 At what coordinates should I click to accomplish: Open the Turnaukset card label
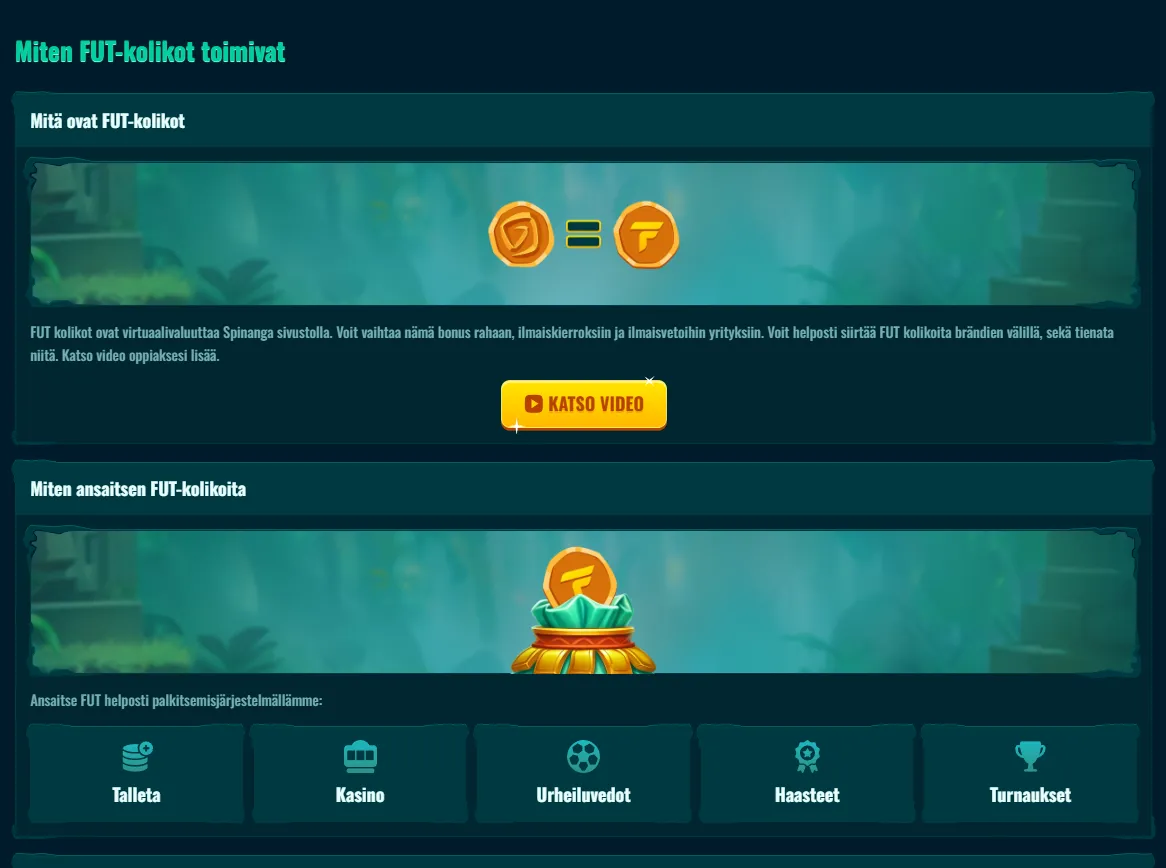[x=1030, y=795]
